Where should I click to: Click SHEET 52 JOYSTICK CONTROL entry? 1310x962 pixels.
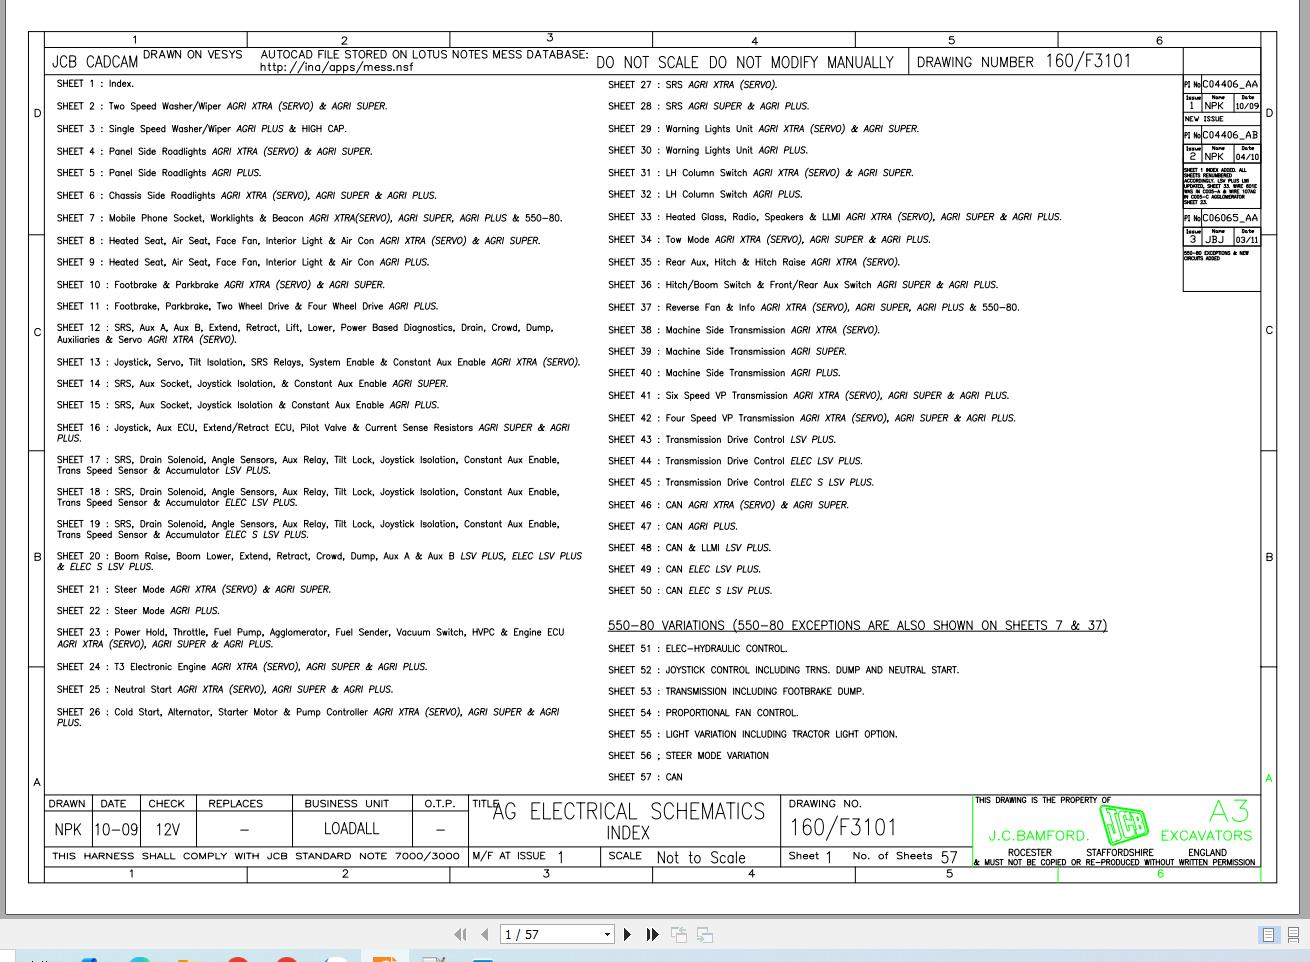(x=784, y=671)
